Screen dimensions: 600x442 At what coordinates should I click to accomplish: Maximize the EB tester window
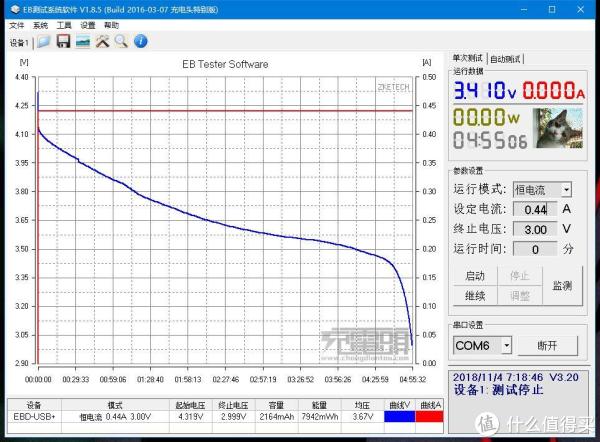pos(552,9)
